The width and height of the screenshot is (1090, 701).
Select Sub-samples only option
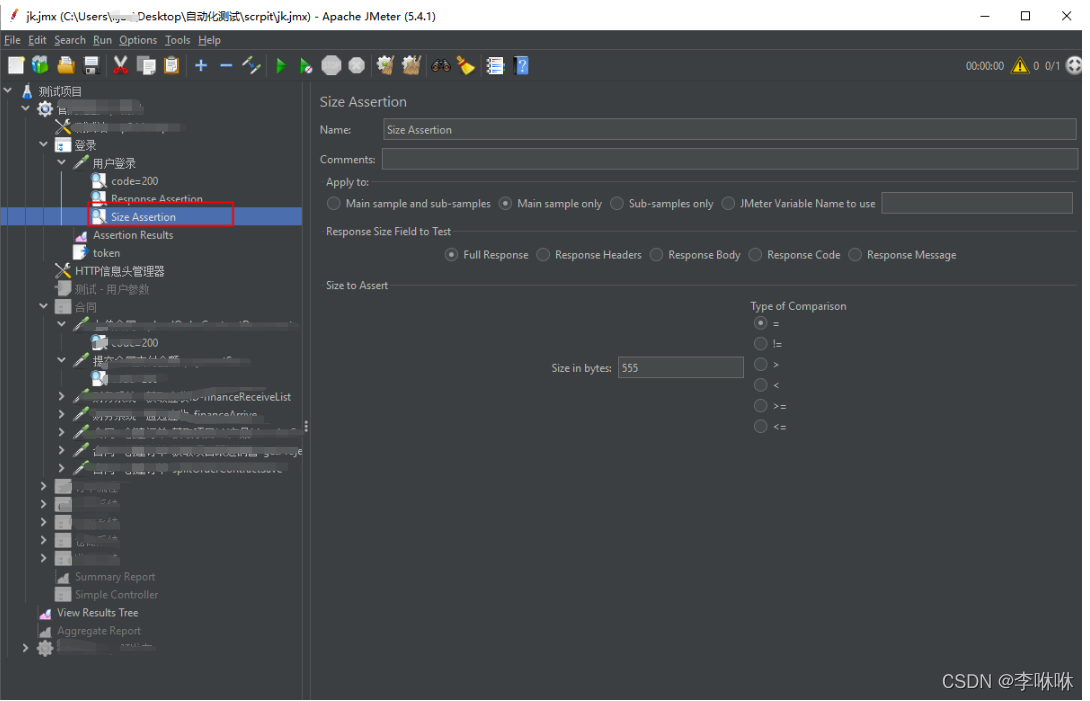662,203
